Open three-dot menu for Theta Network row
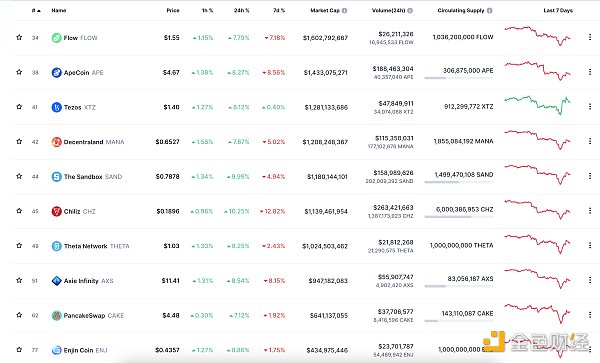The height and width of the screenshot is (363, 600). coord(590,245)
